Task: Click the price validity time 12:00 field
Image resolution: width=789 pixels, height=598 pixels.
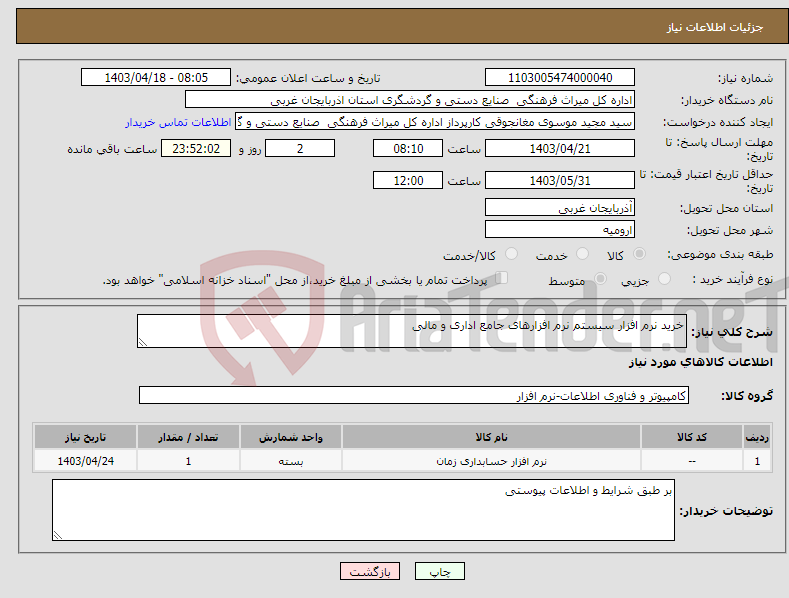Action: click(x=408, y=180)
